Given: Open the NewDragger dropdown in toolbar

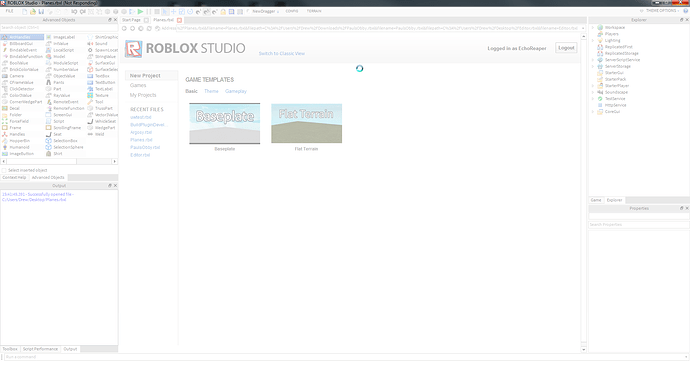Looking at the screenshot, I should click(x=265, y=11).
